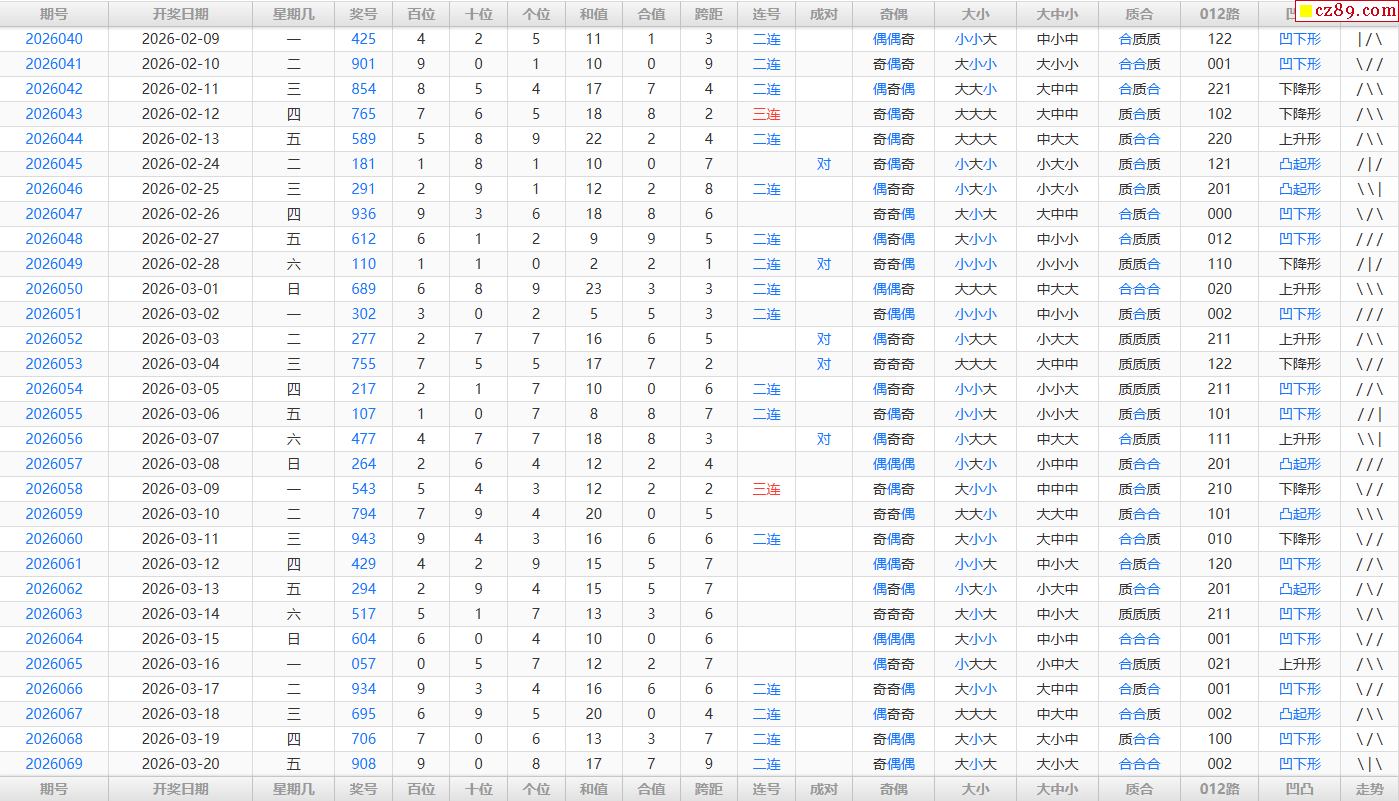Click the cz89.com logo badge
Image resolution: width=1399 pixels, height=801 pixels.
click(1344, 11)
